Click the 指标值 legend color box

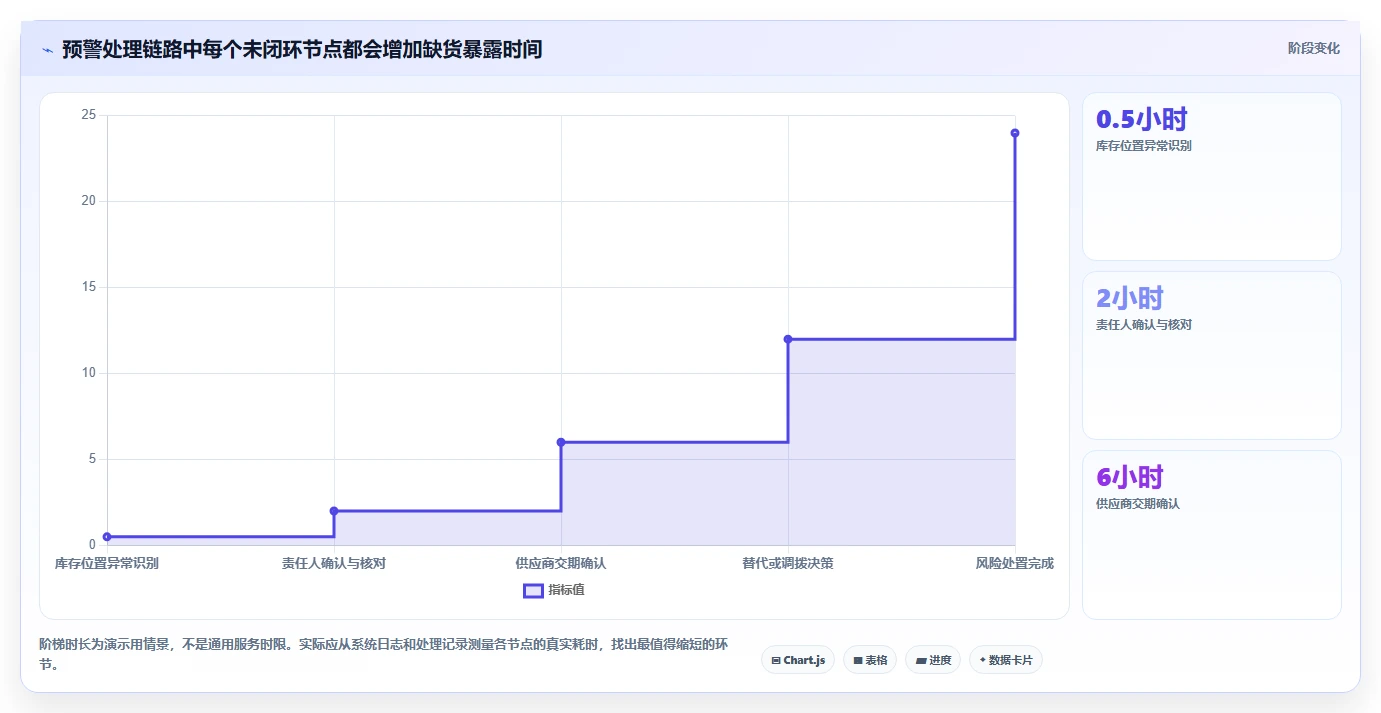[533, 590]
